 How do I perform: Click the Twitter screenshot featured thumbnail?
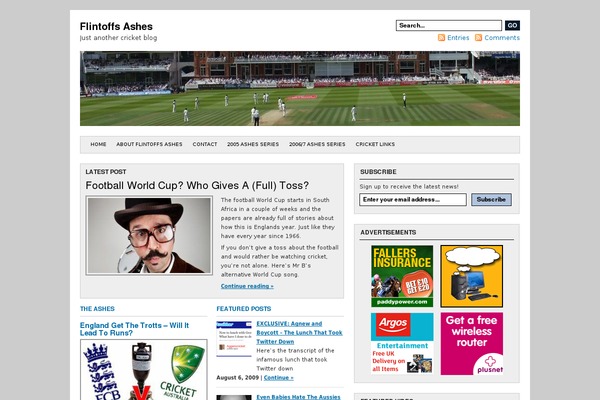[x=234, y=338]
